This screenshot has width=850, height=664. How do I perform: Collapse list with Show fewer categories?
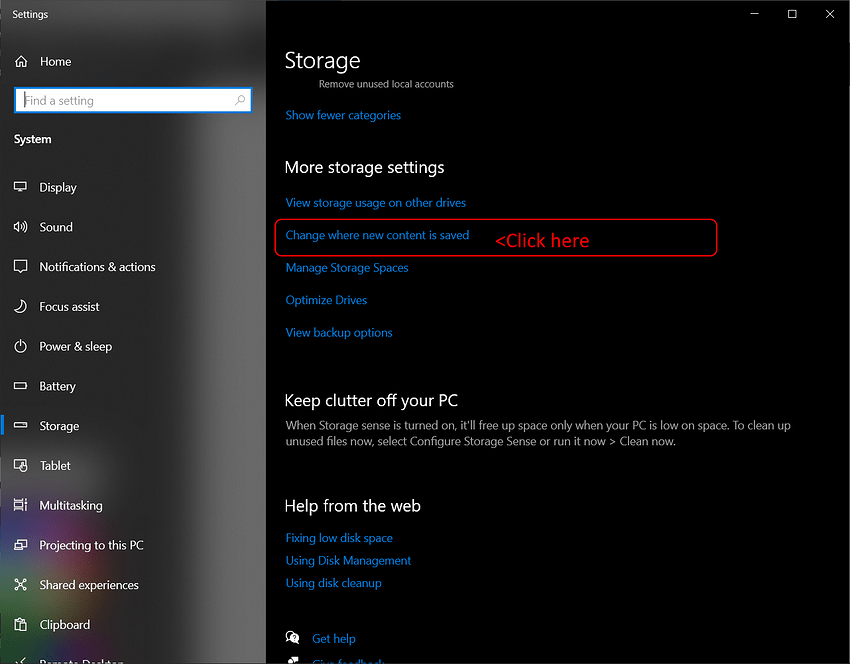[x=343, y=115]
